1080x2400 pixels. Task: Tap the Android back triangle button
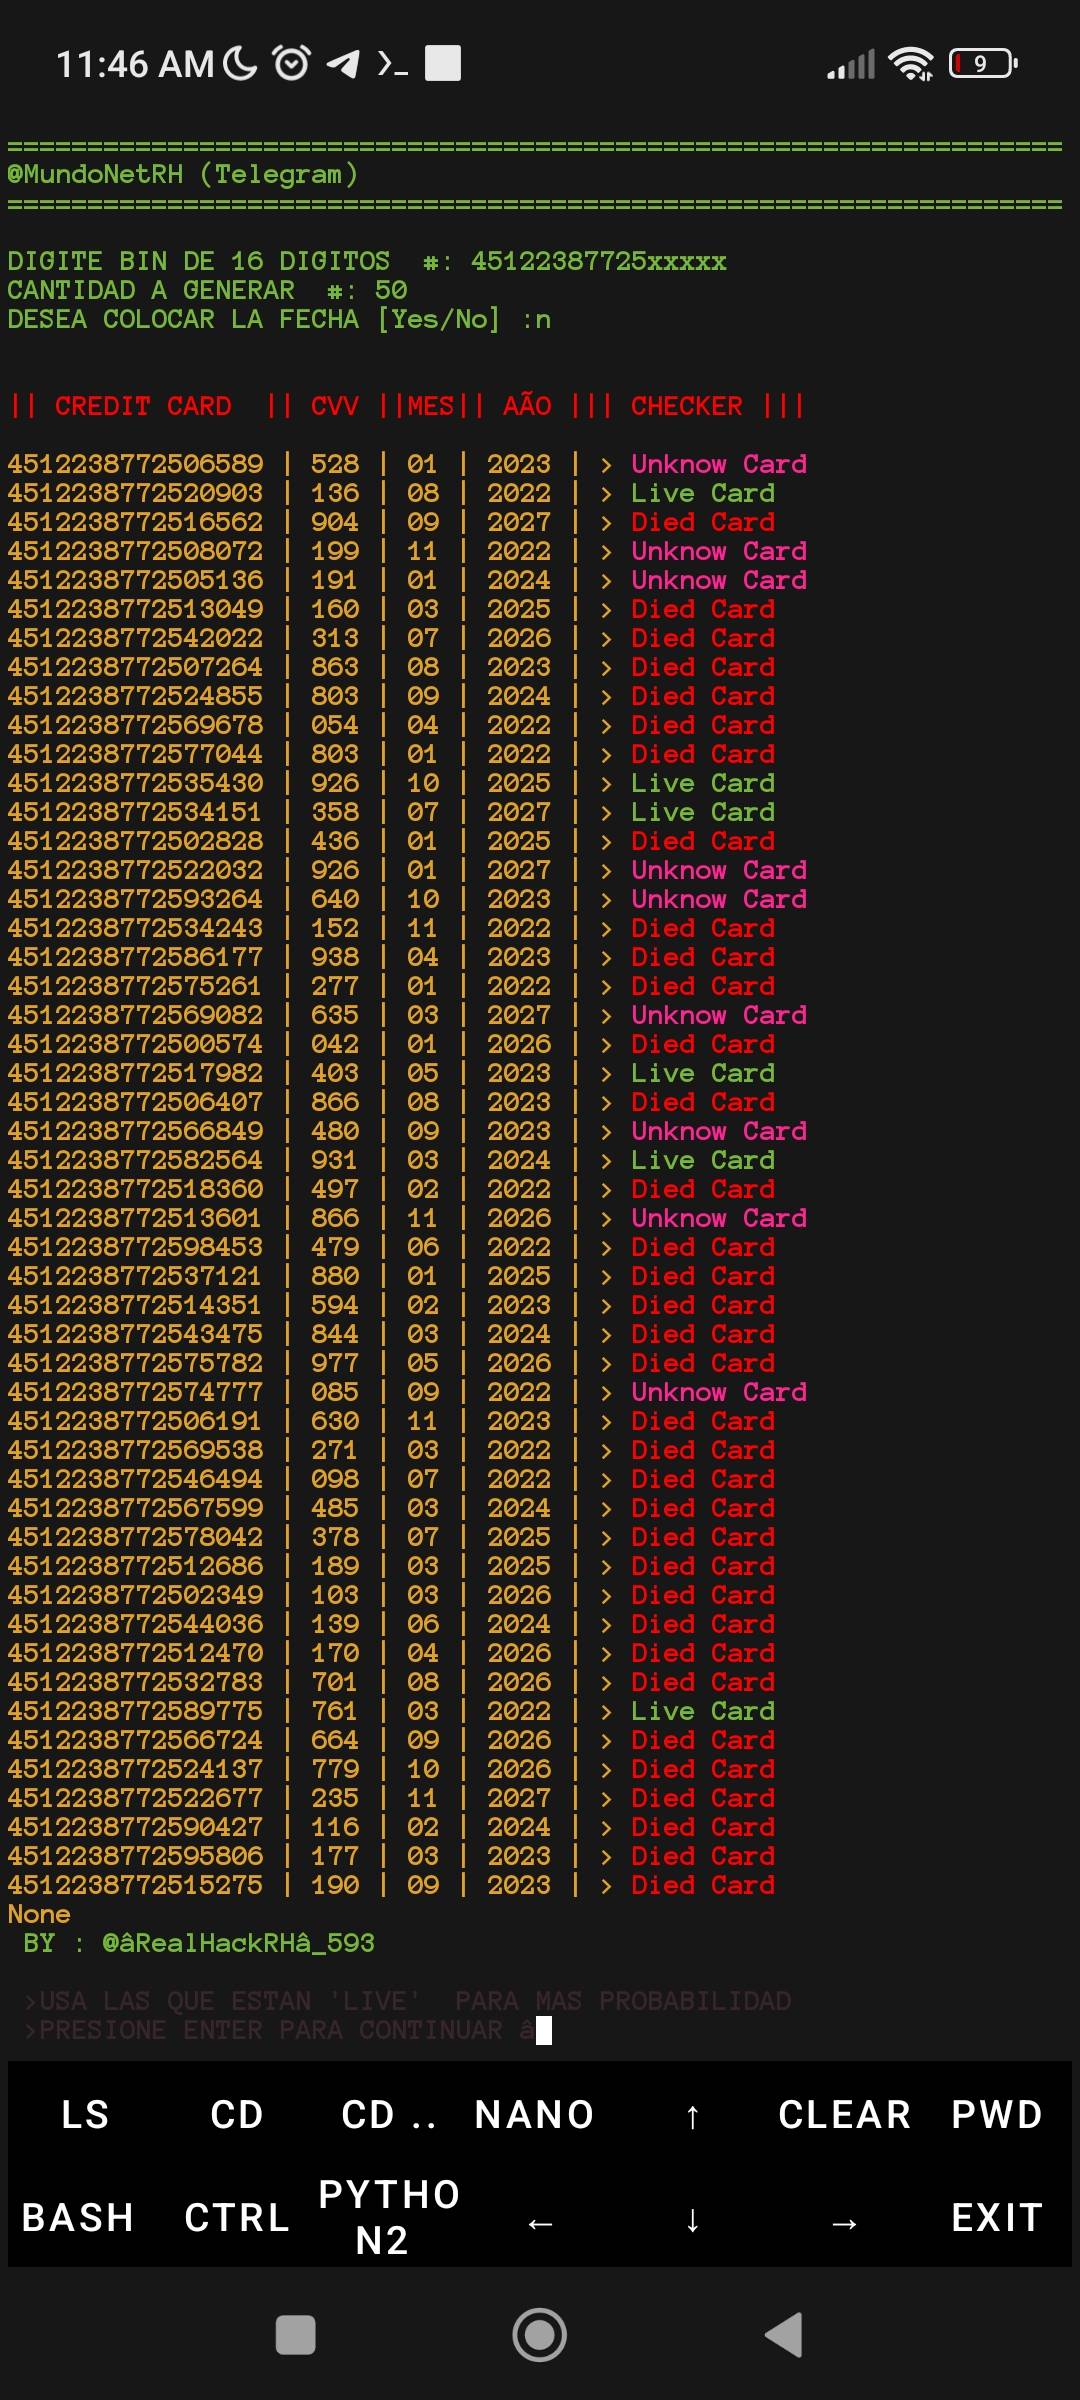784,2335
